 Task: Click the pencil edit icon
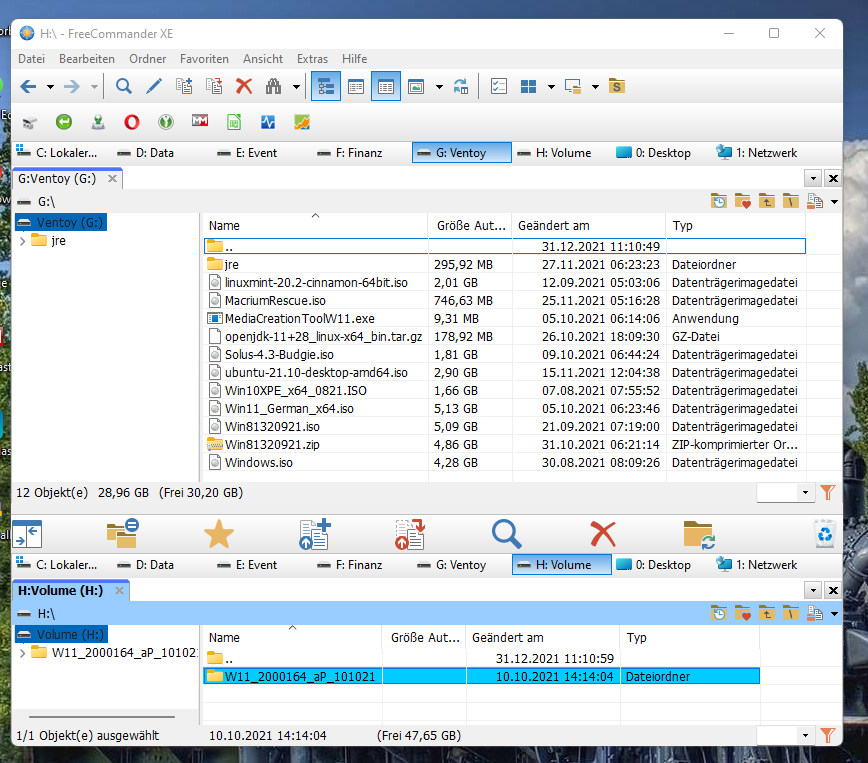click(154, 86)
